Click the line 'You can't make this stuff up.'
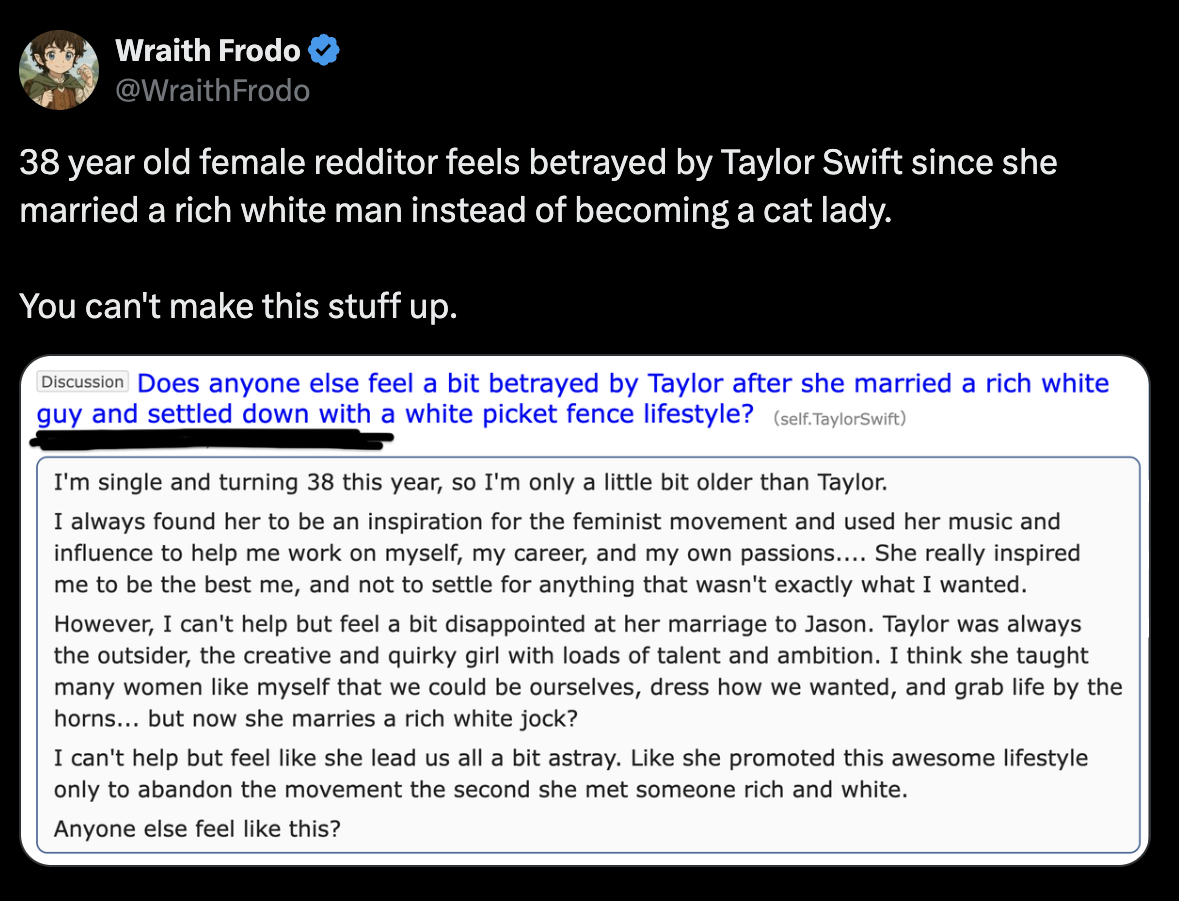 tap(238, 306)
